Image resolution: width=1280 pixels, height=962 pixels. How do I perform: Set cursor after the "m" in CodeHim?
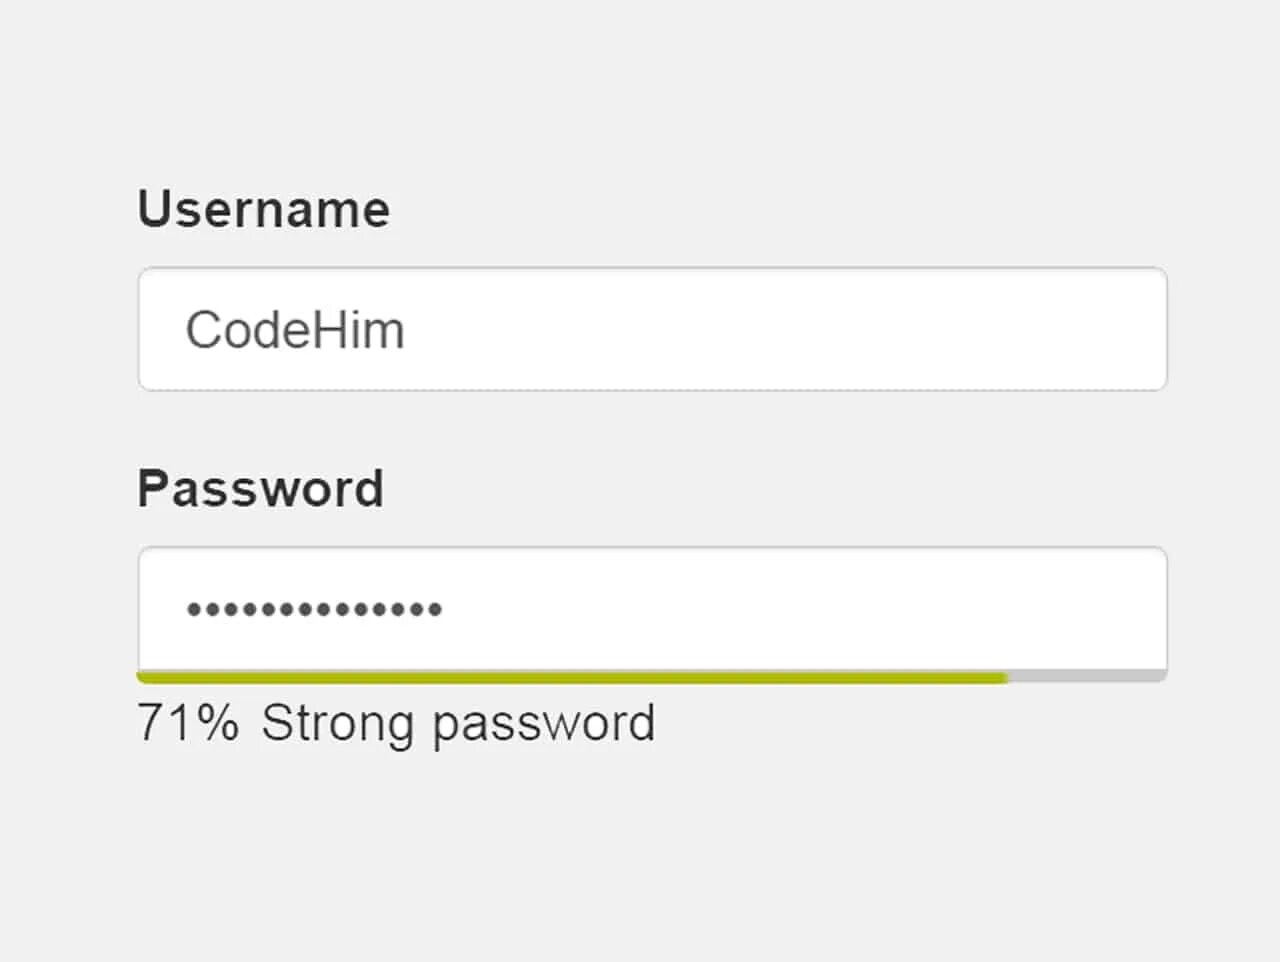pyautogui.click(x=406, y=330)
